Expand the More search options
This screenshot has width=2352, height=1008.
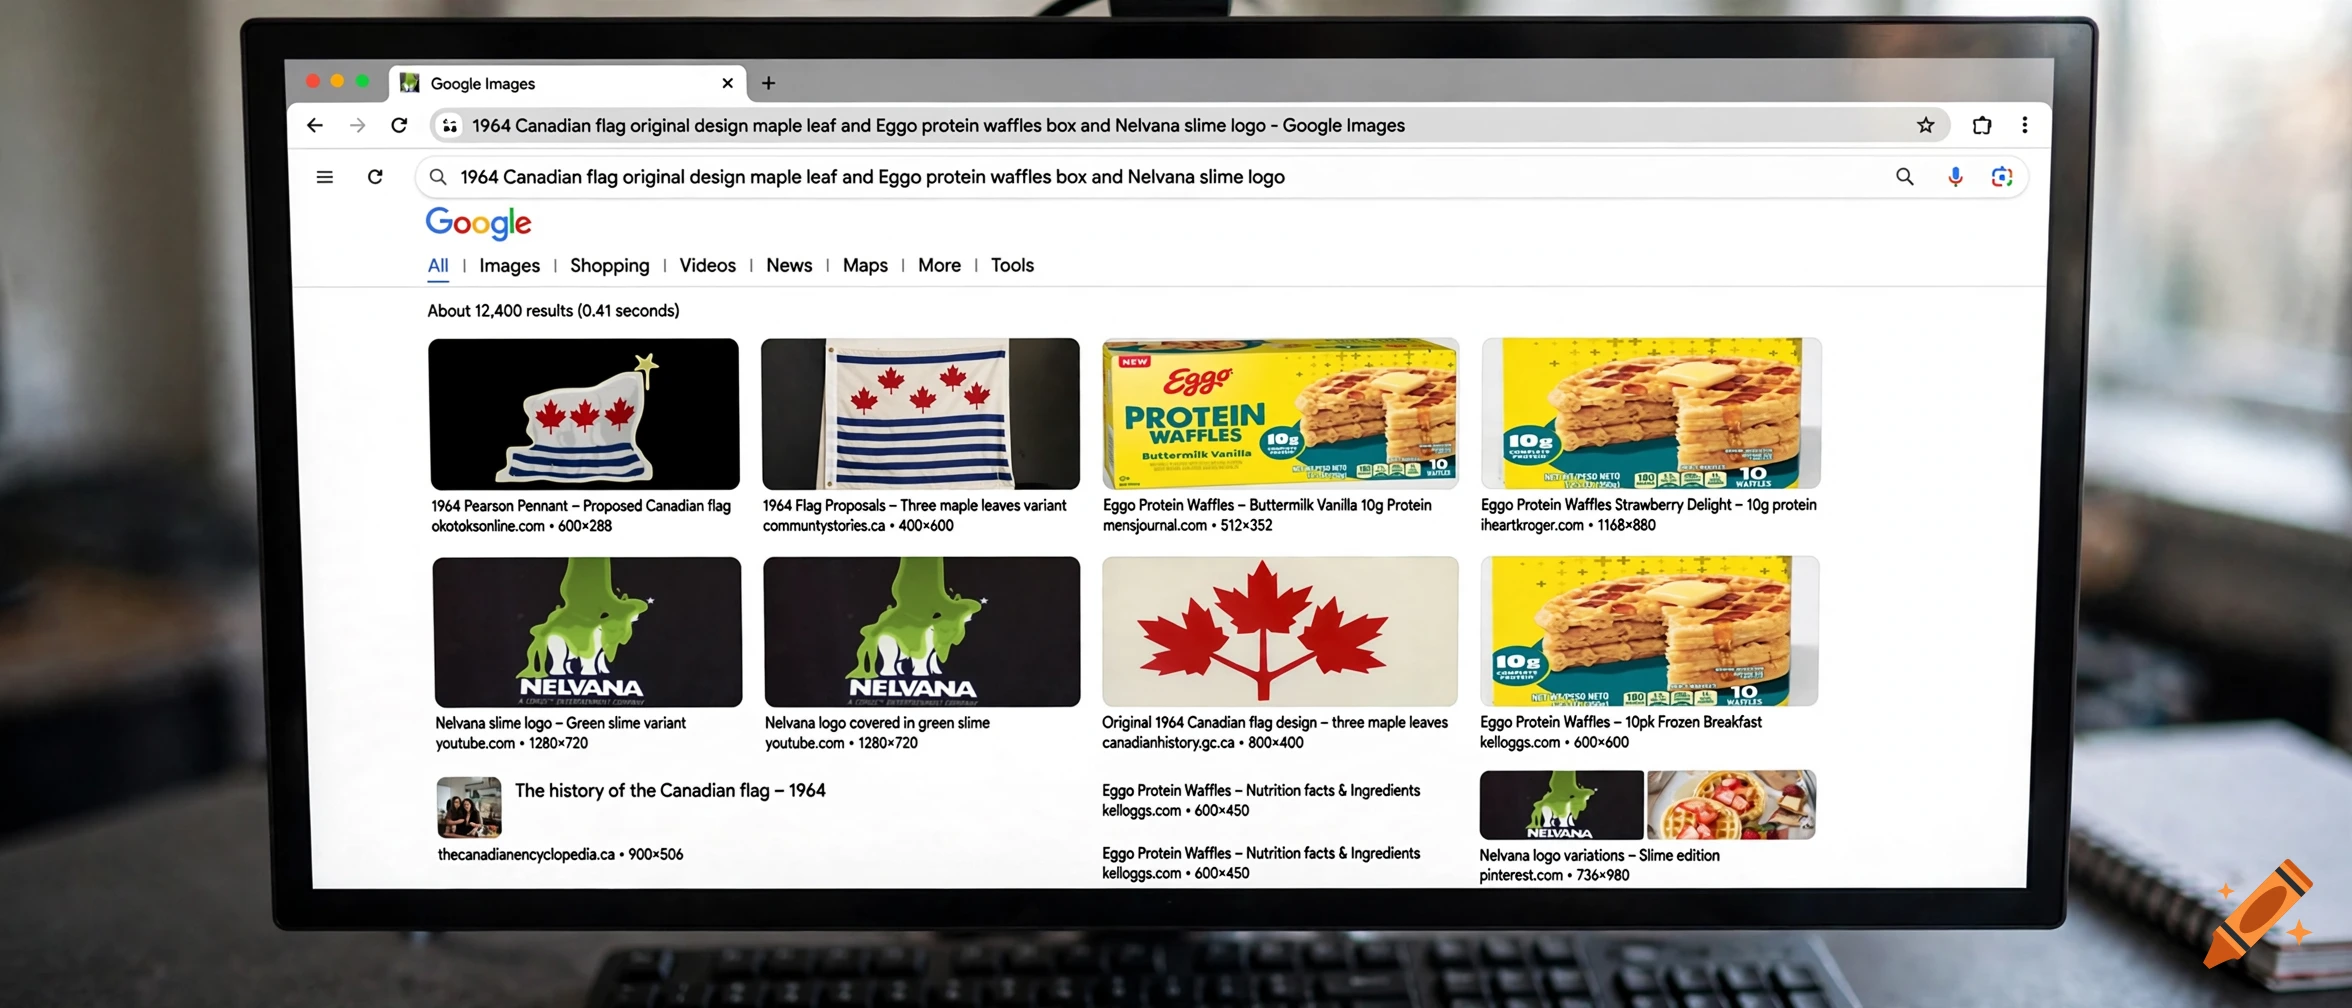point(939,265)
